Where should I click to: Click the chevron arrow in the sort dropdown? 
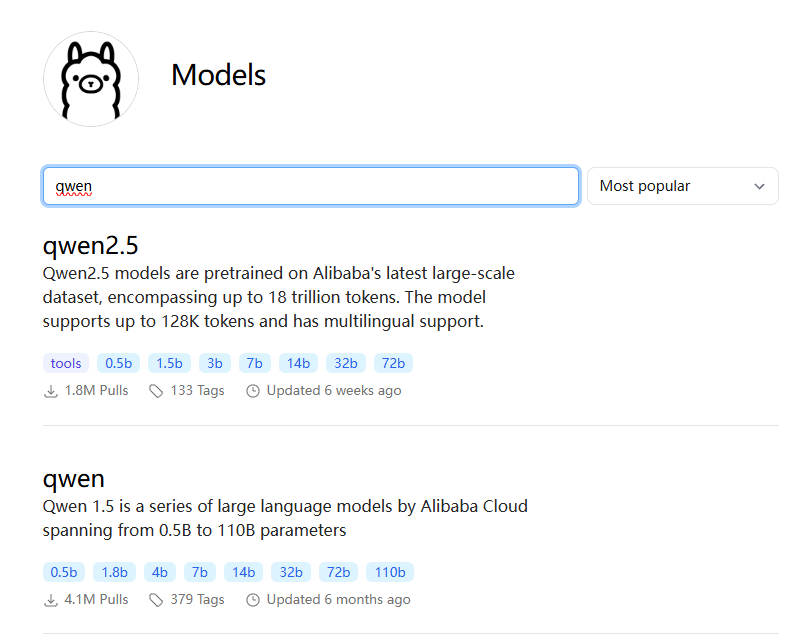[759, 186]
